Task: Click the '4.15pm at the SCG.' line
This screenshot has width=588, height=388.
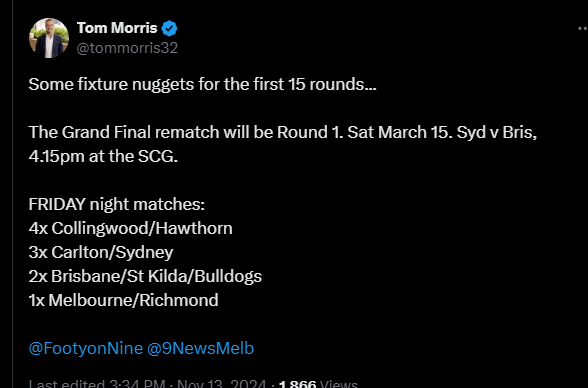Action: pos(103,156)
